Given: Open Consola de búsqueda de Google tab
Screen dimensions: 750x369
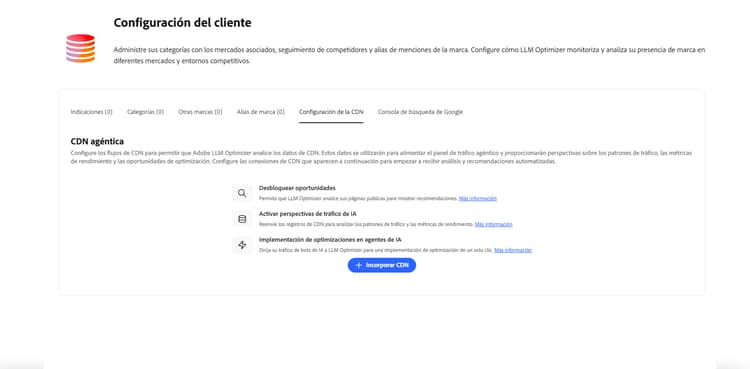Looking at the screenshot, I should click(420, 112).
